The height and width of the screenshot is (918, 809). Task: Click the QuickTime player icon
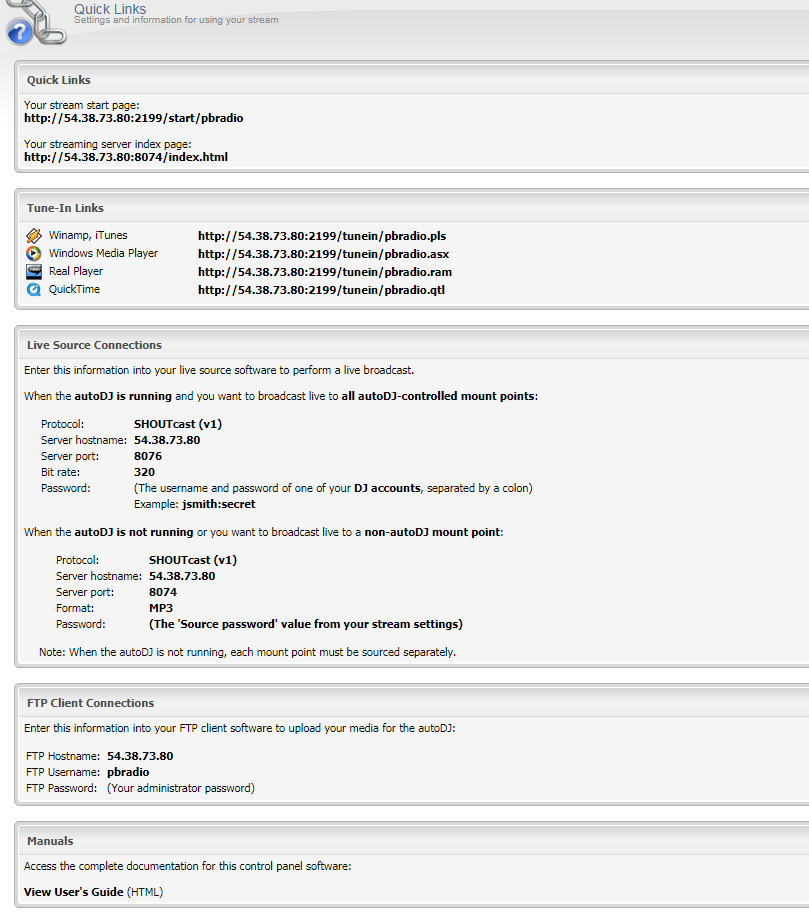click(33, 290)
